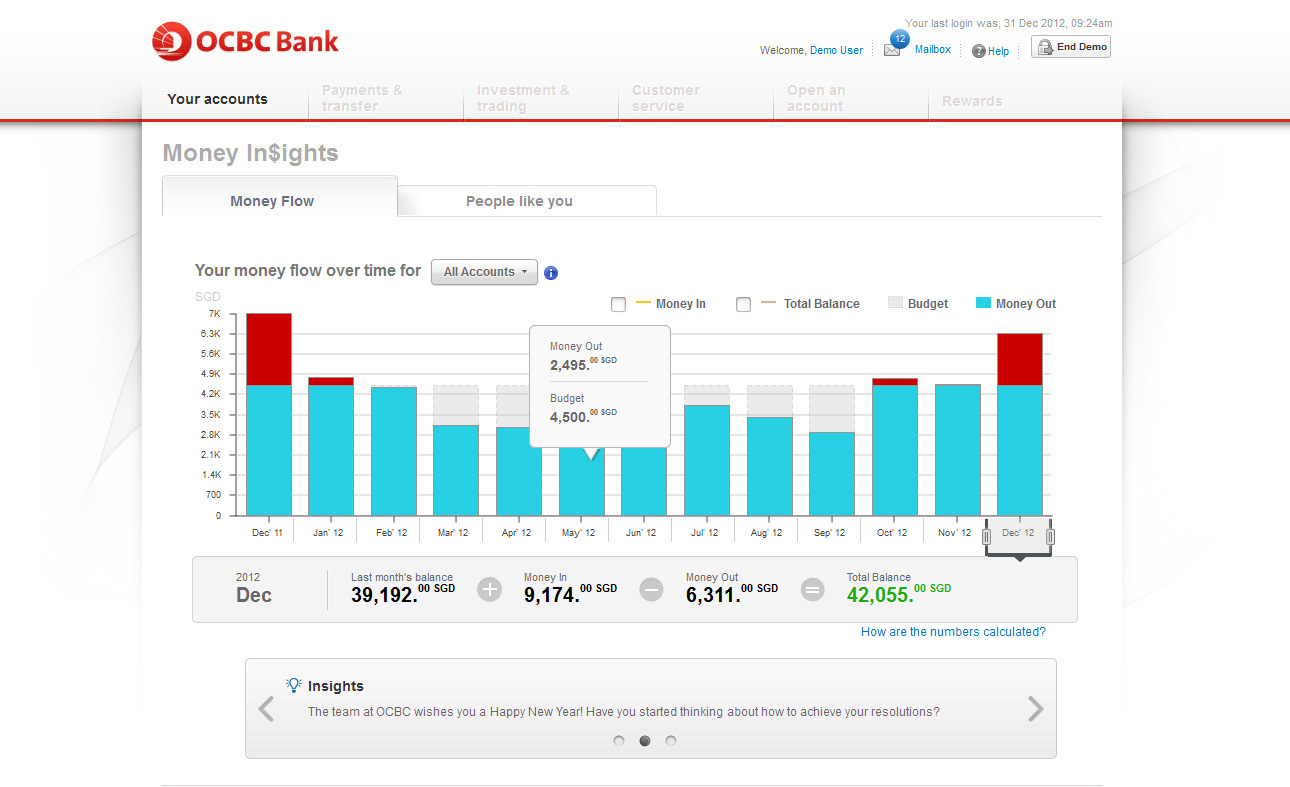Select the Oct' 12 bar in chart
The width and height of the screenshot is (1290, 787).
[895, 446]
